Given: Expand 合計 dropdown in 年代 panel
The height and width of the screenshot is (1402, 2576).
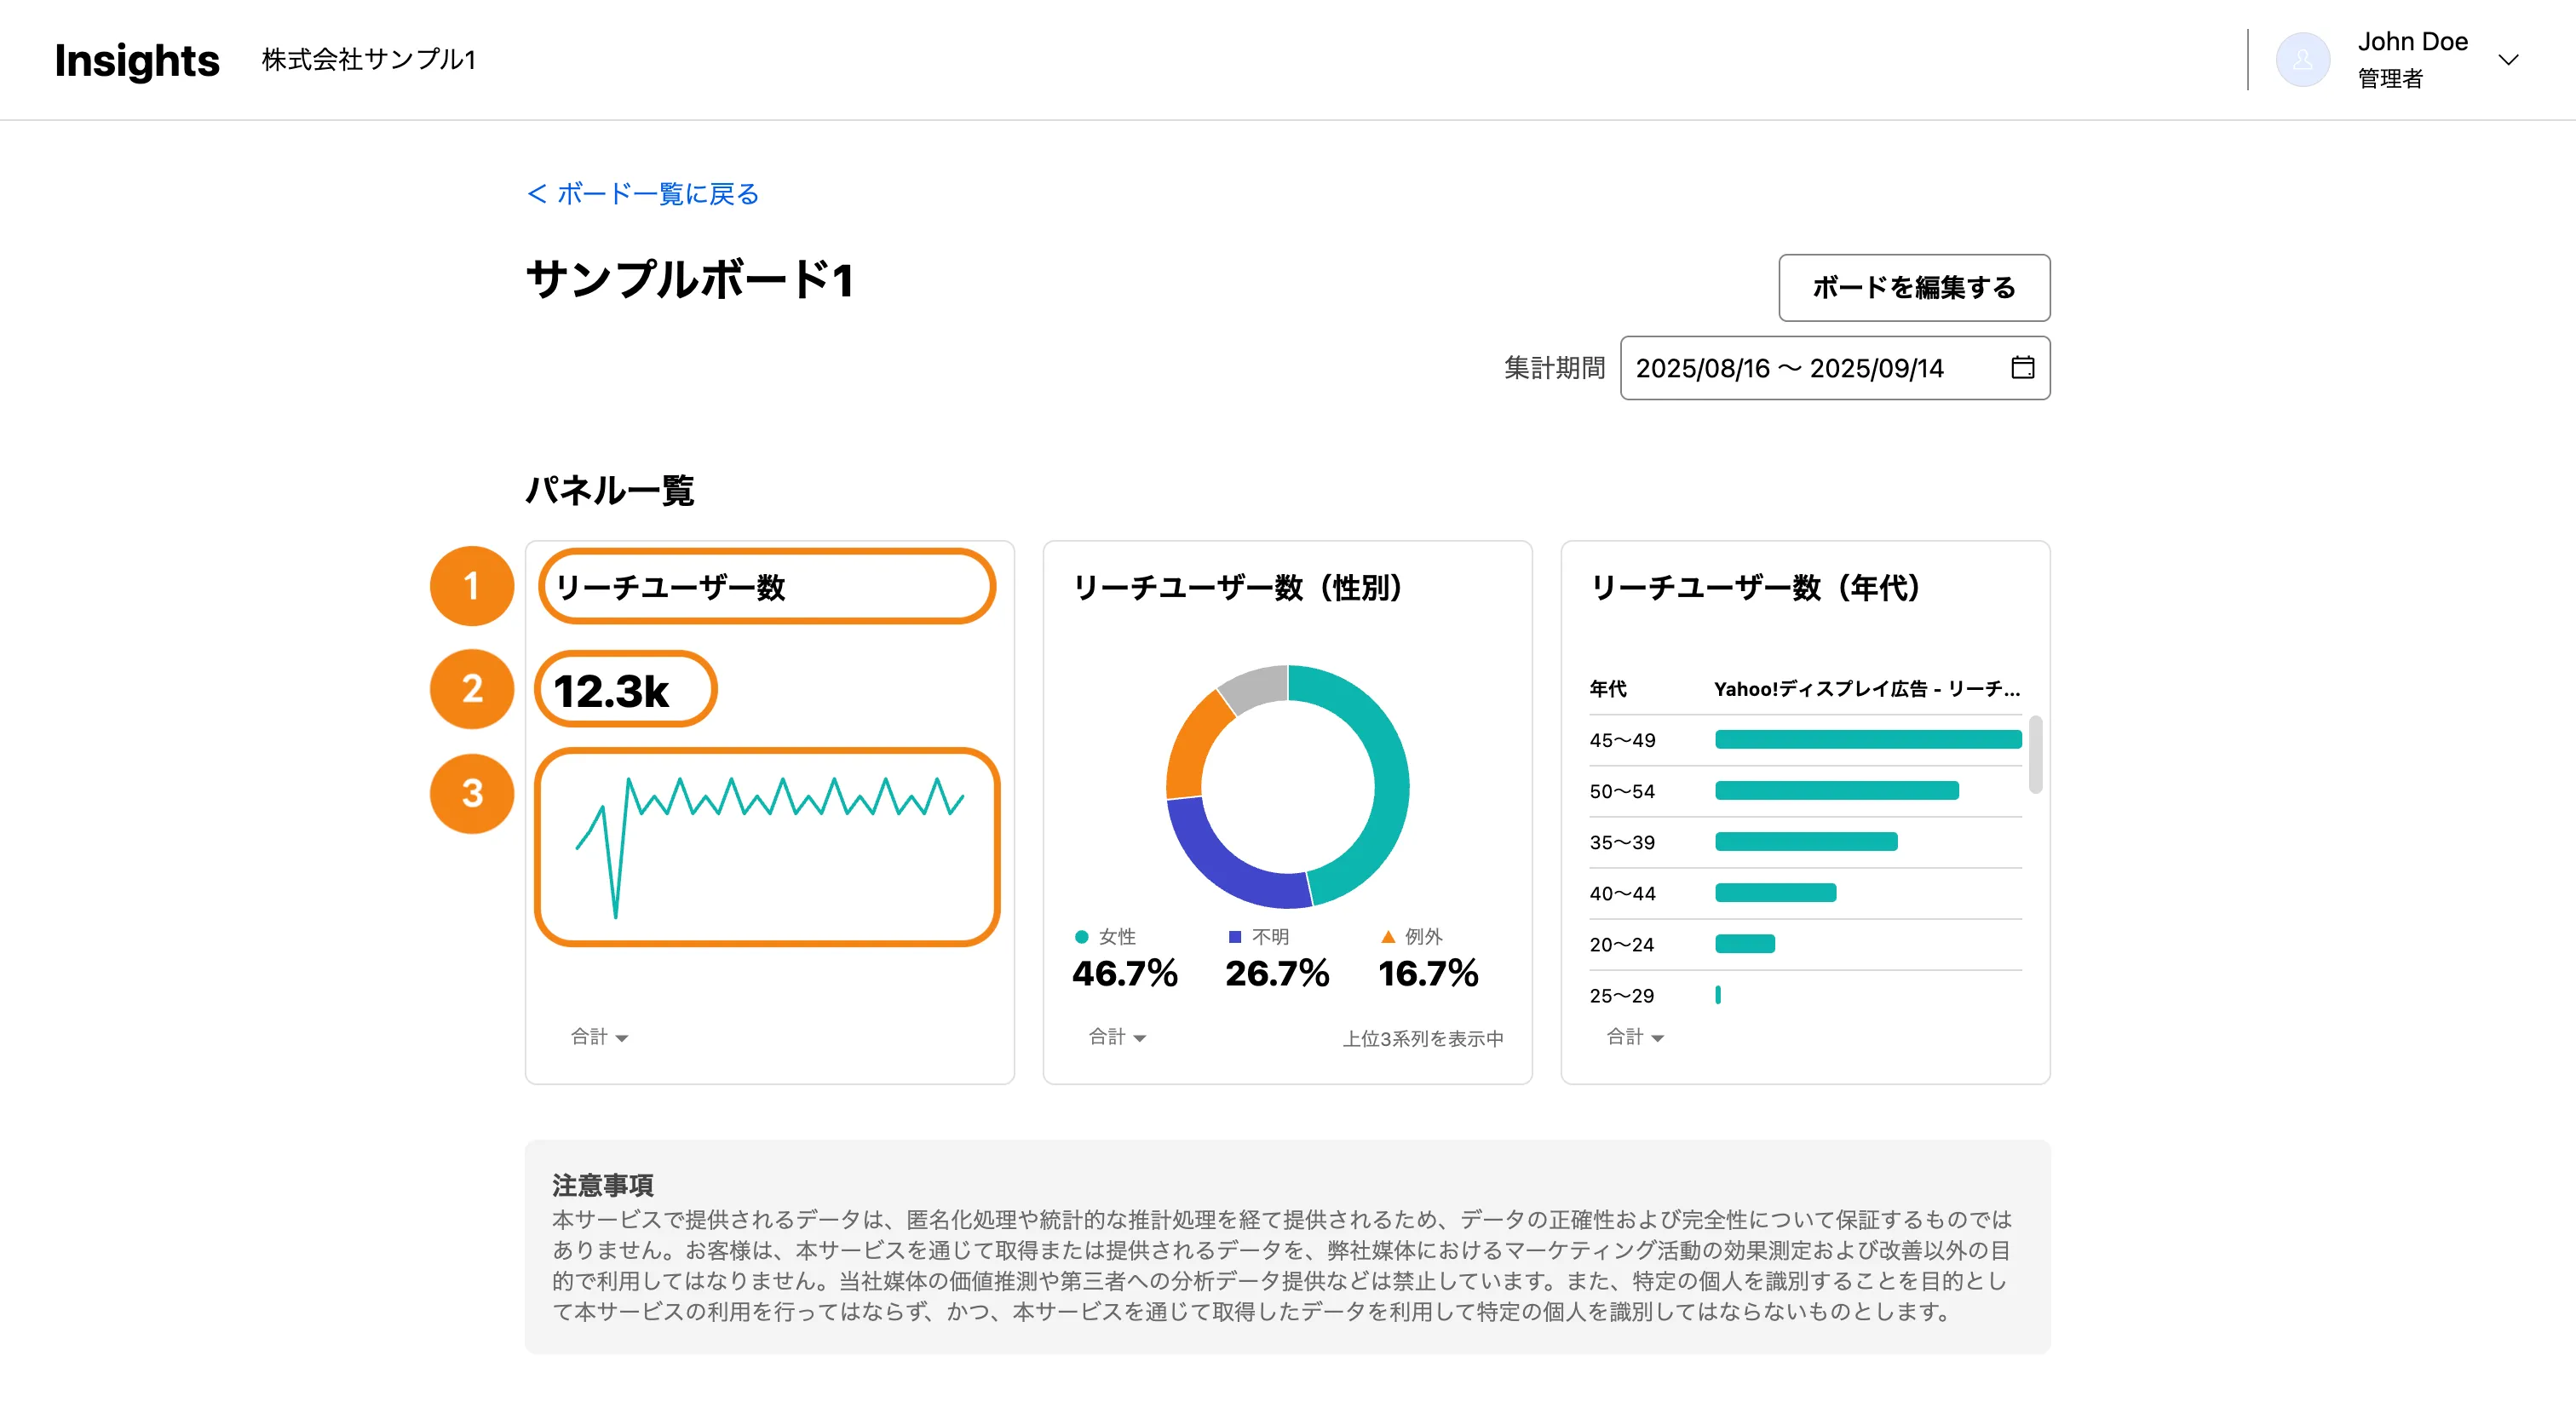Looking at the screenshot, I should point(1635,1037).
